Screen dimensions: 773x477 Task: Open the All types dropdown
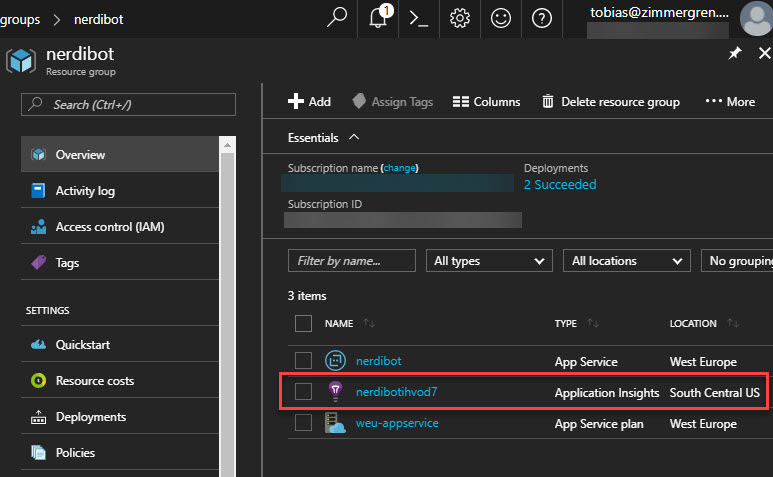click(489, 261)
